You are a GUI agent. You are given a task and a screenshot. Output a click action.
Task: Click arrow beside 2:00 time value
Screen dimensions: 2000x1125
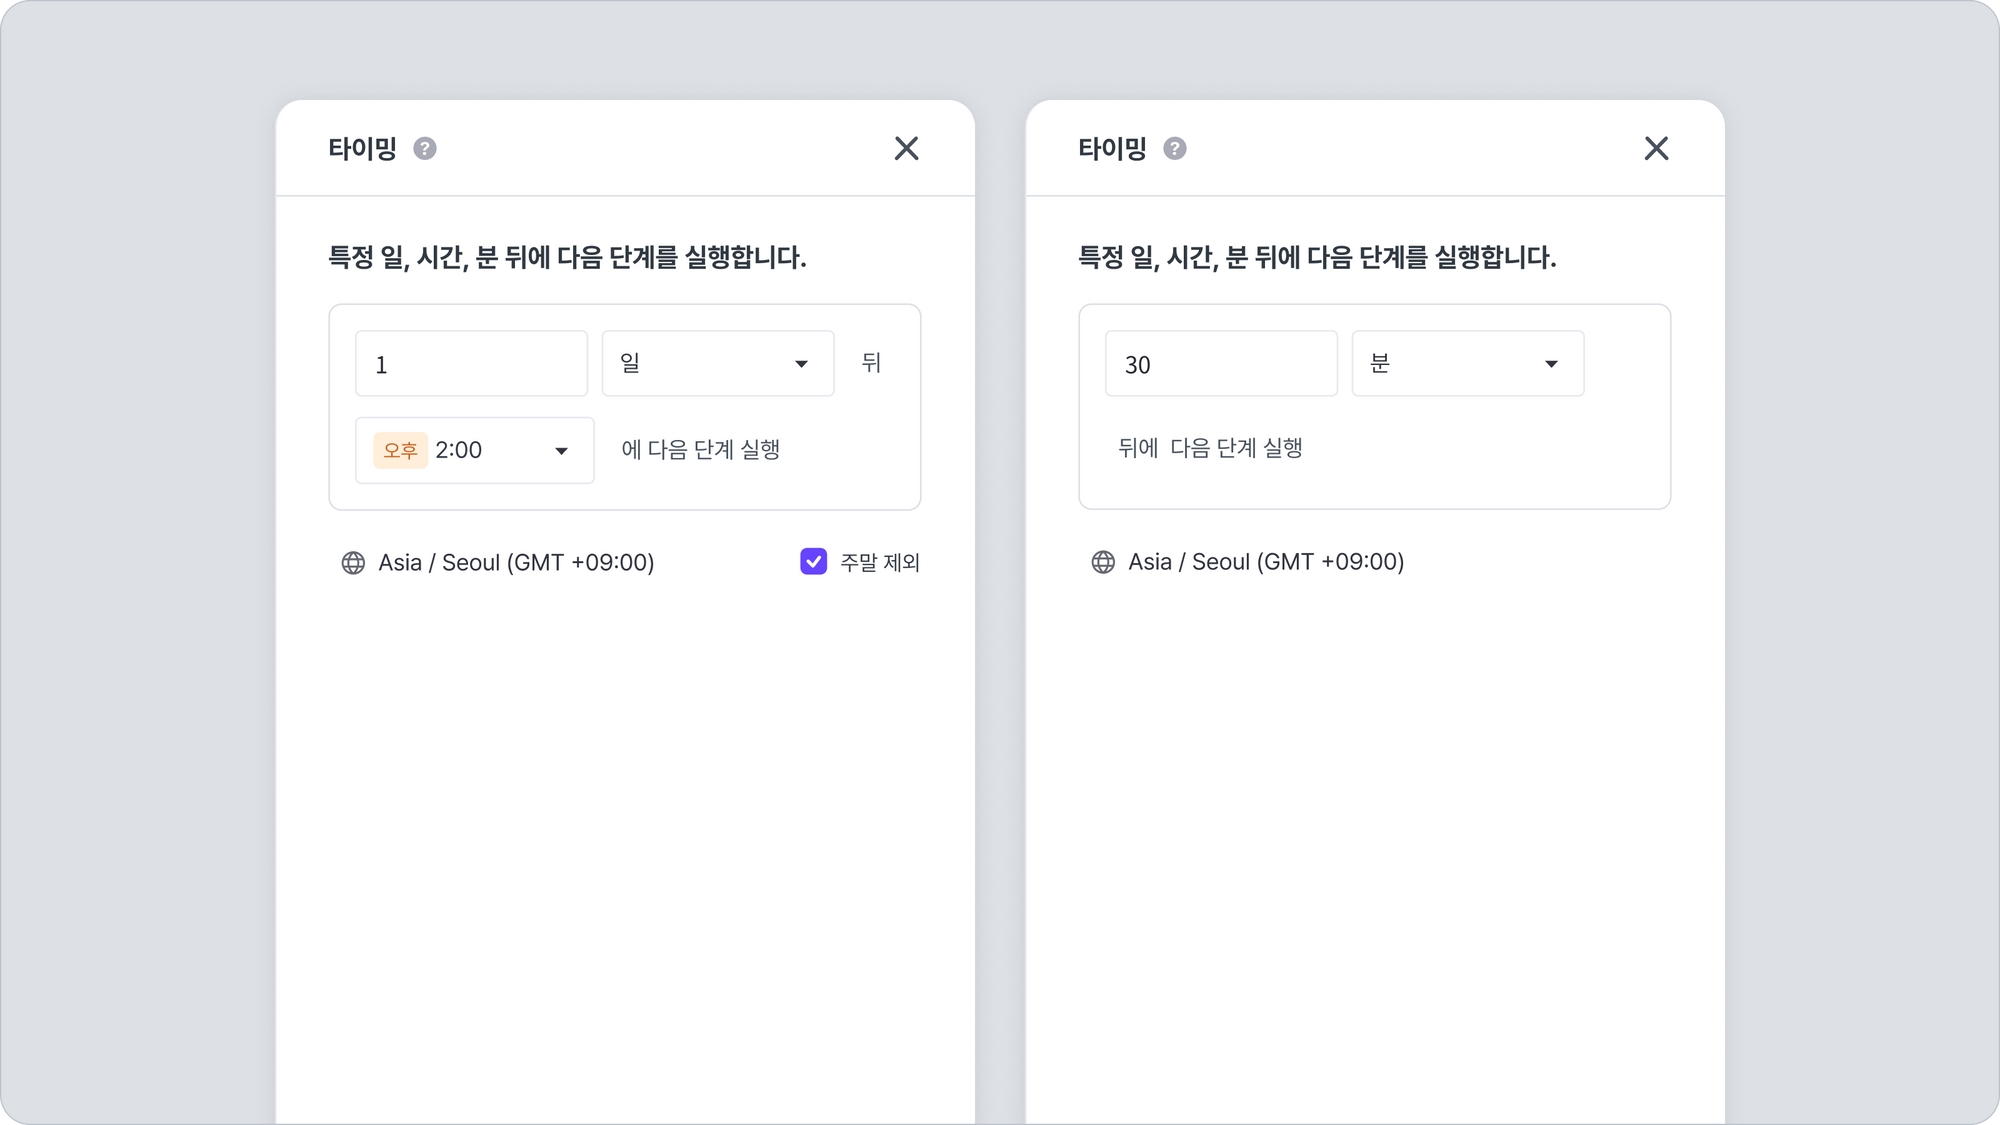pyautogui.click(x=561, y=451)
